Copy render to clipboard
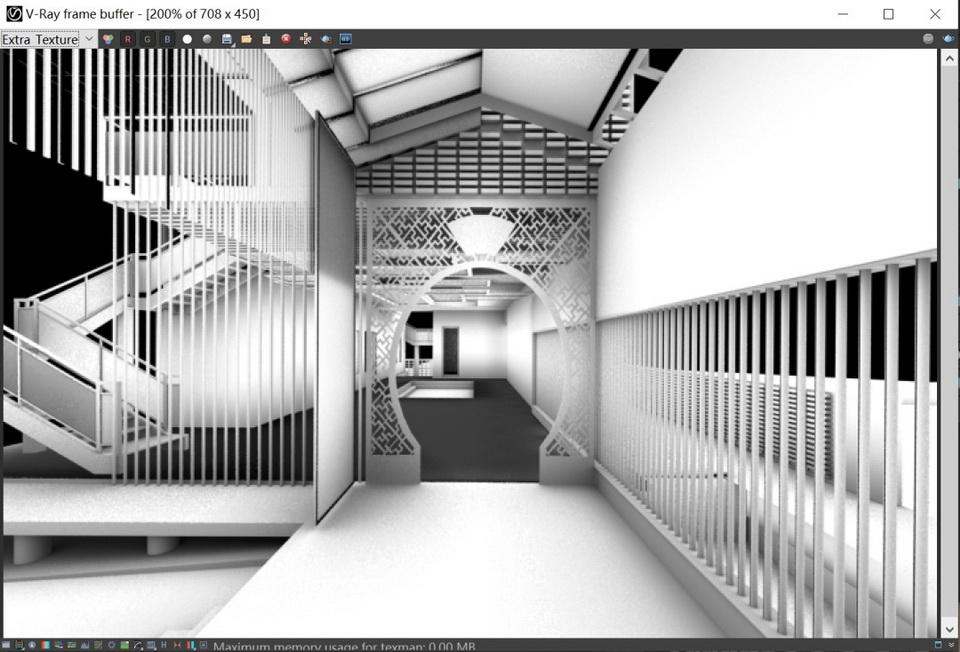 coord(266,39)
